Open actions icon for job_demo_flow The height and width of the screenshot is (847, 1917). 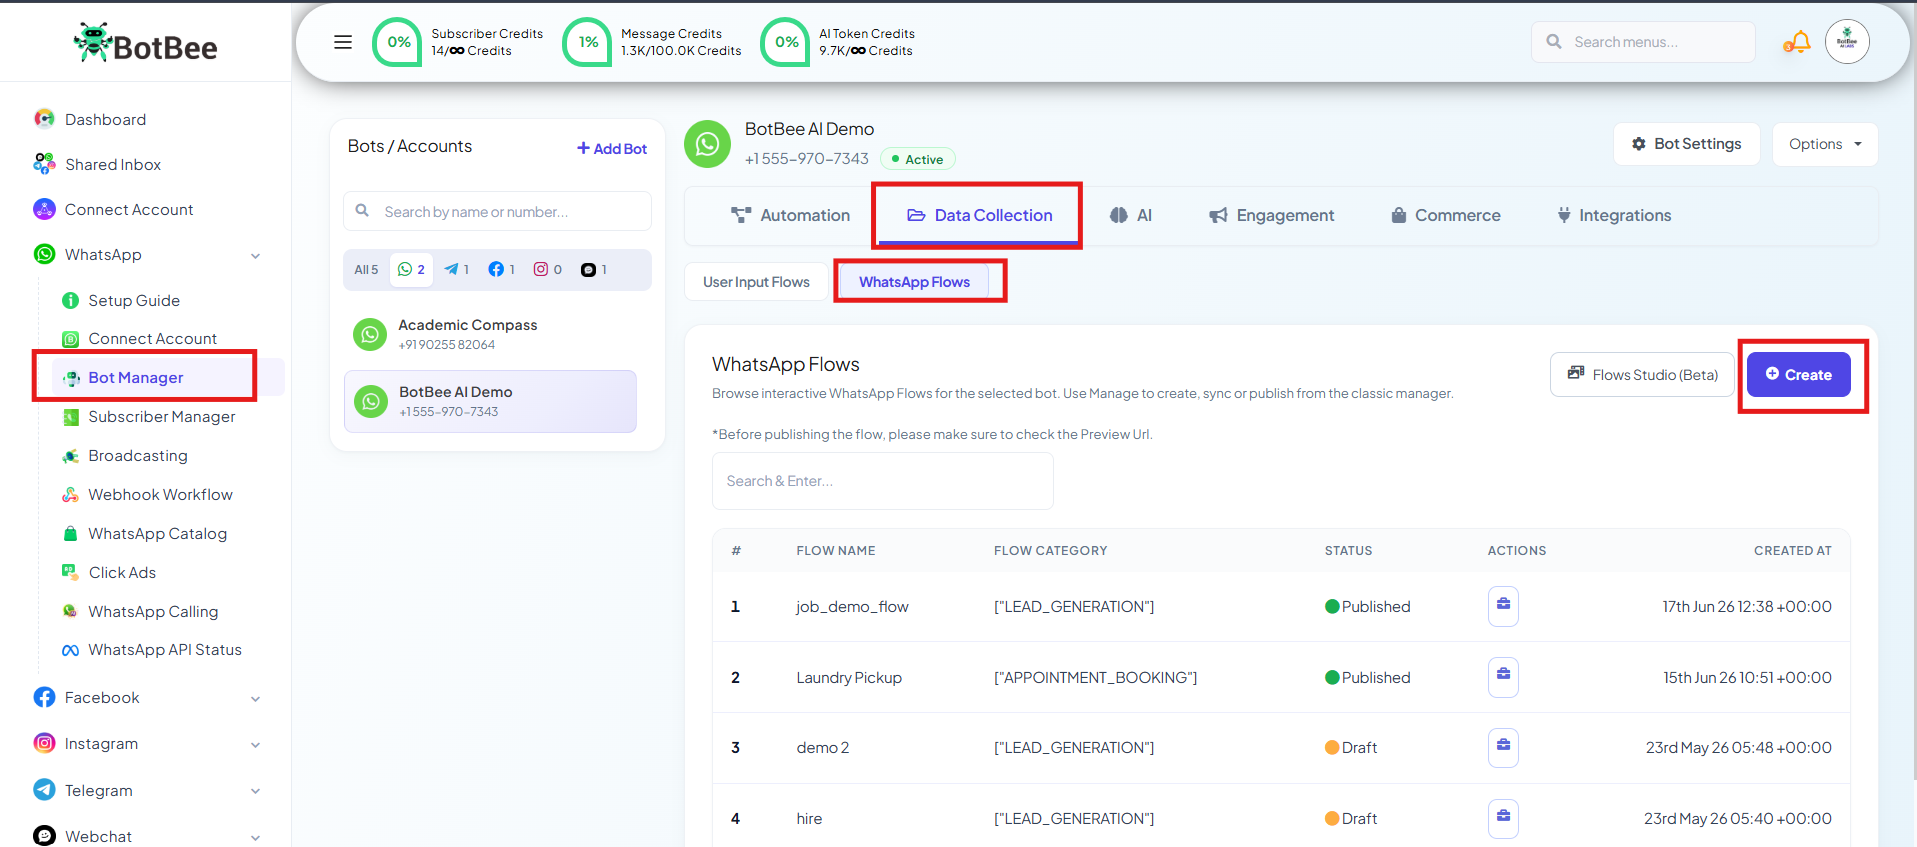pyautogui.click(x=1503, y=606)
